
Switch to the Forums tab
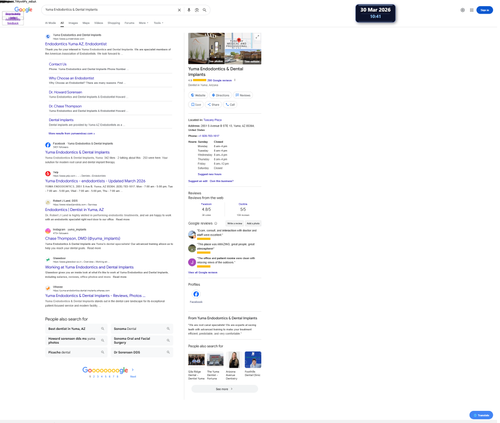click(129, 23)
